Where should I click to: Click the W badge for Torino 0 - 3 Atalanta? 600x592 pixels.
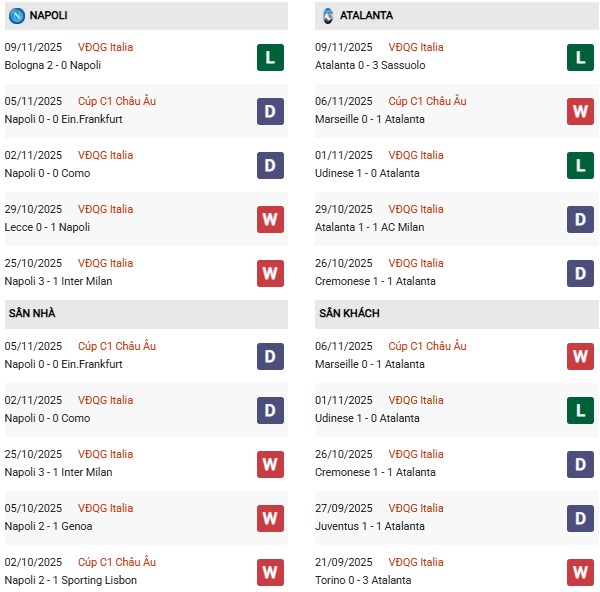click(580, 572)
